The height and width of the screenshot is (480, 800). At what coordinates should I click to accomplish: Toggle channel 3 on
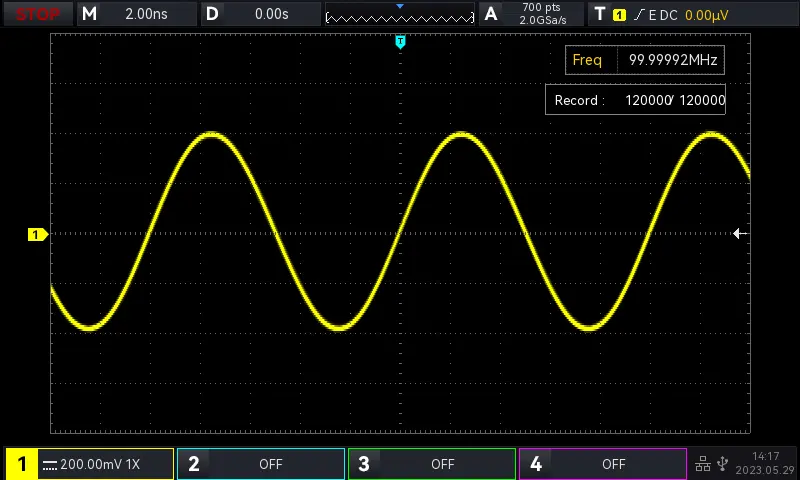click(432, 464)
